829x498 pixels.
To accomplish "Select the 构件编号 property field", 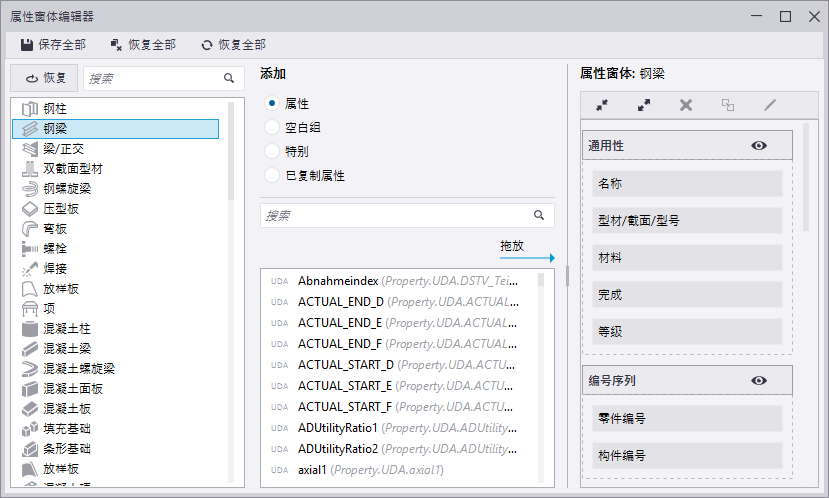I will point(687,455).
